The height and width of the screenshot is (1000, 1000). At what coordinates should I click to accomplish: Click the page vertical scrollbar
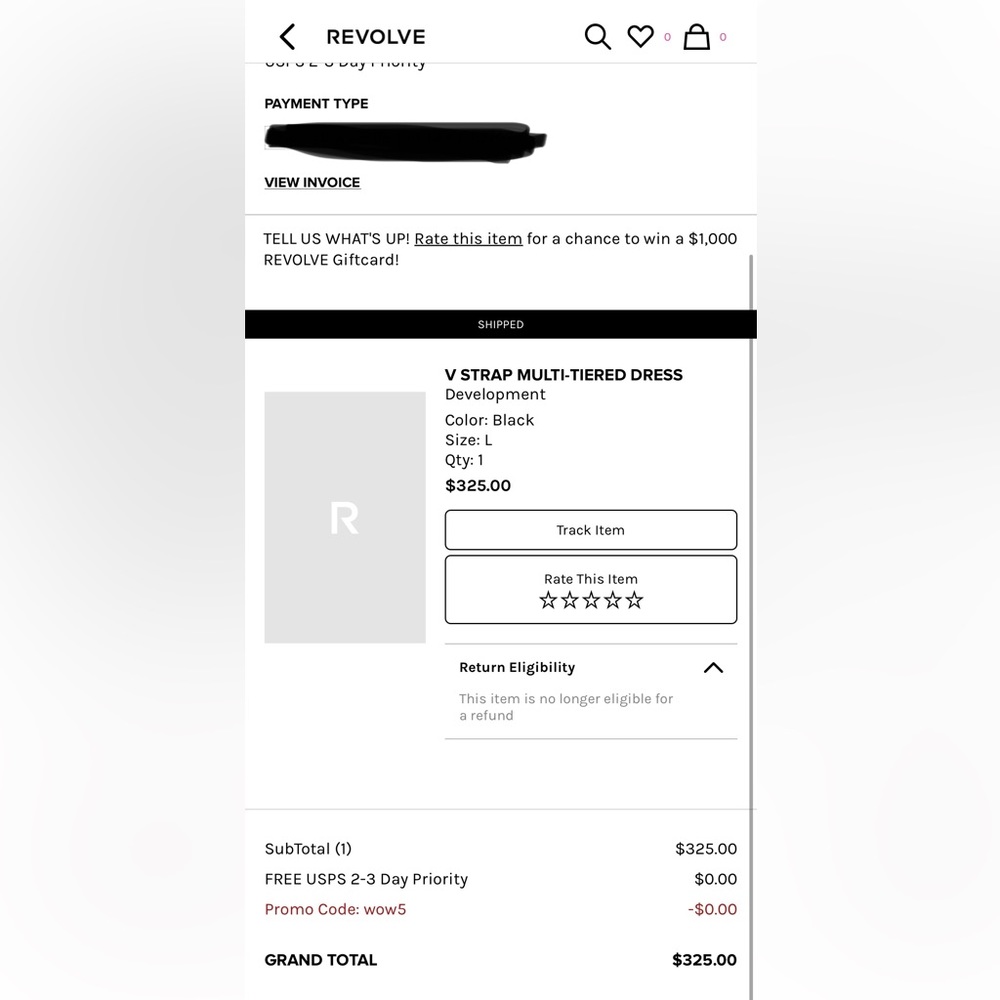pyautogui.click(x=751, y=625)
